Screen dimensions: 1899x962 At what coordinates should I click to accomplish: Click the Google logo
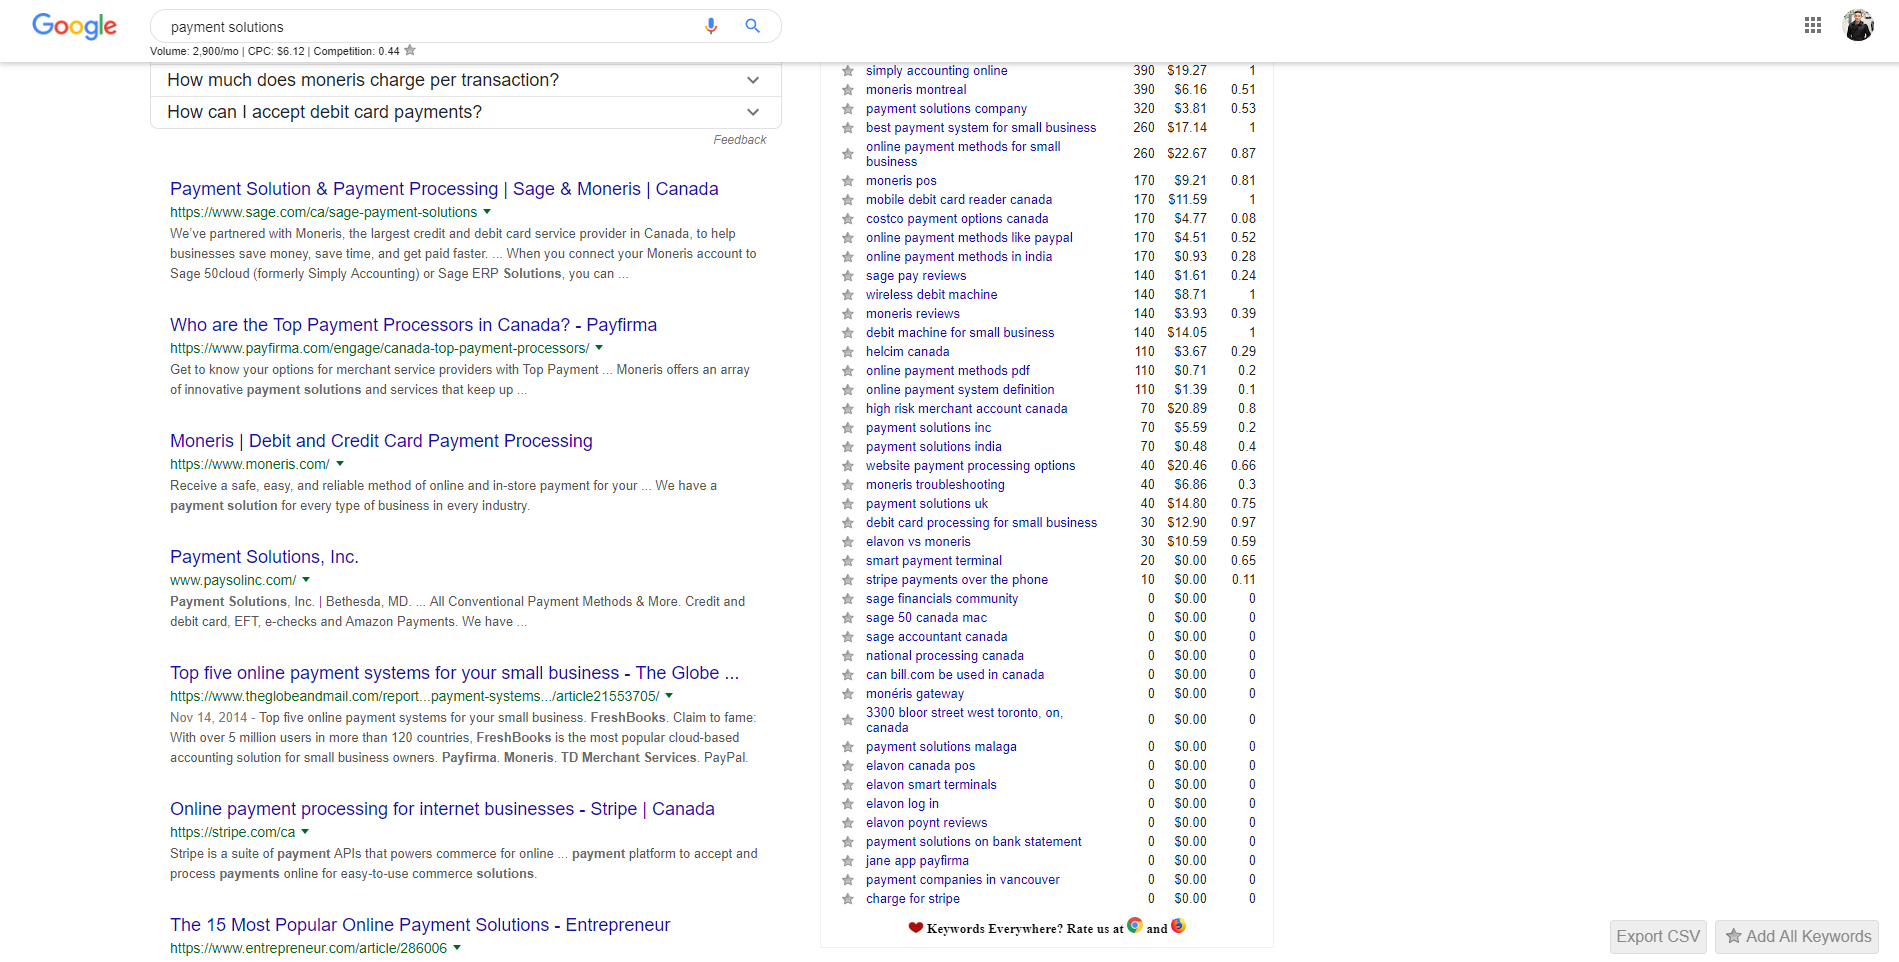(x=75, y=26)
